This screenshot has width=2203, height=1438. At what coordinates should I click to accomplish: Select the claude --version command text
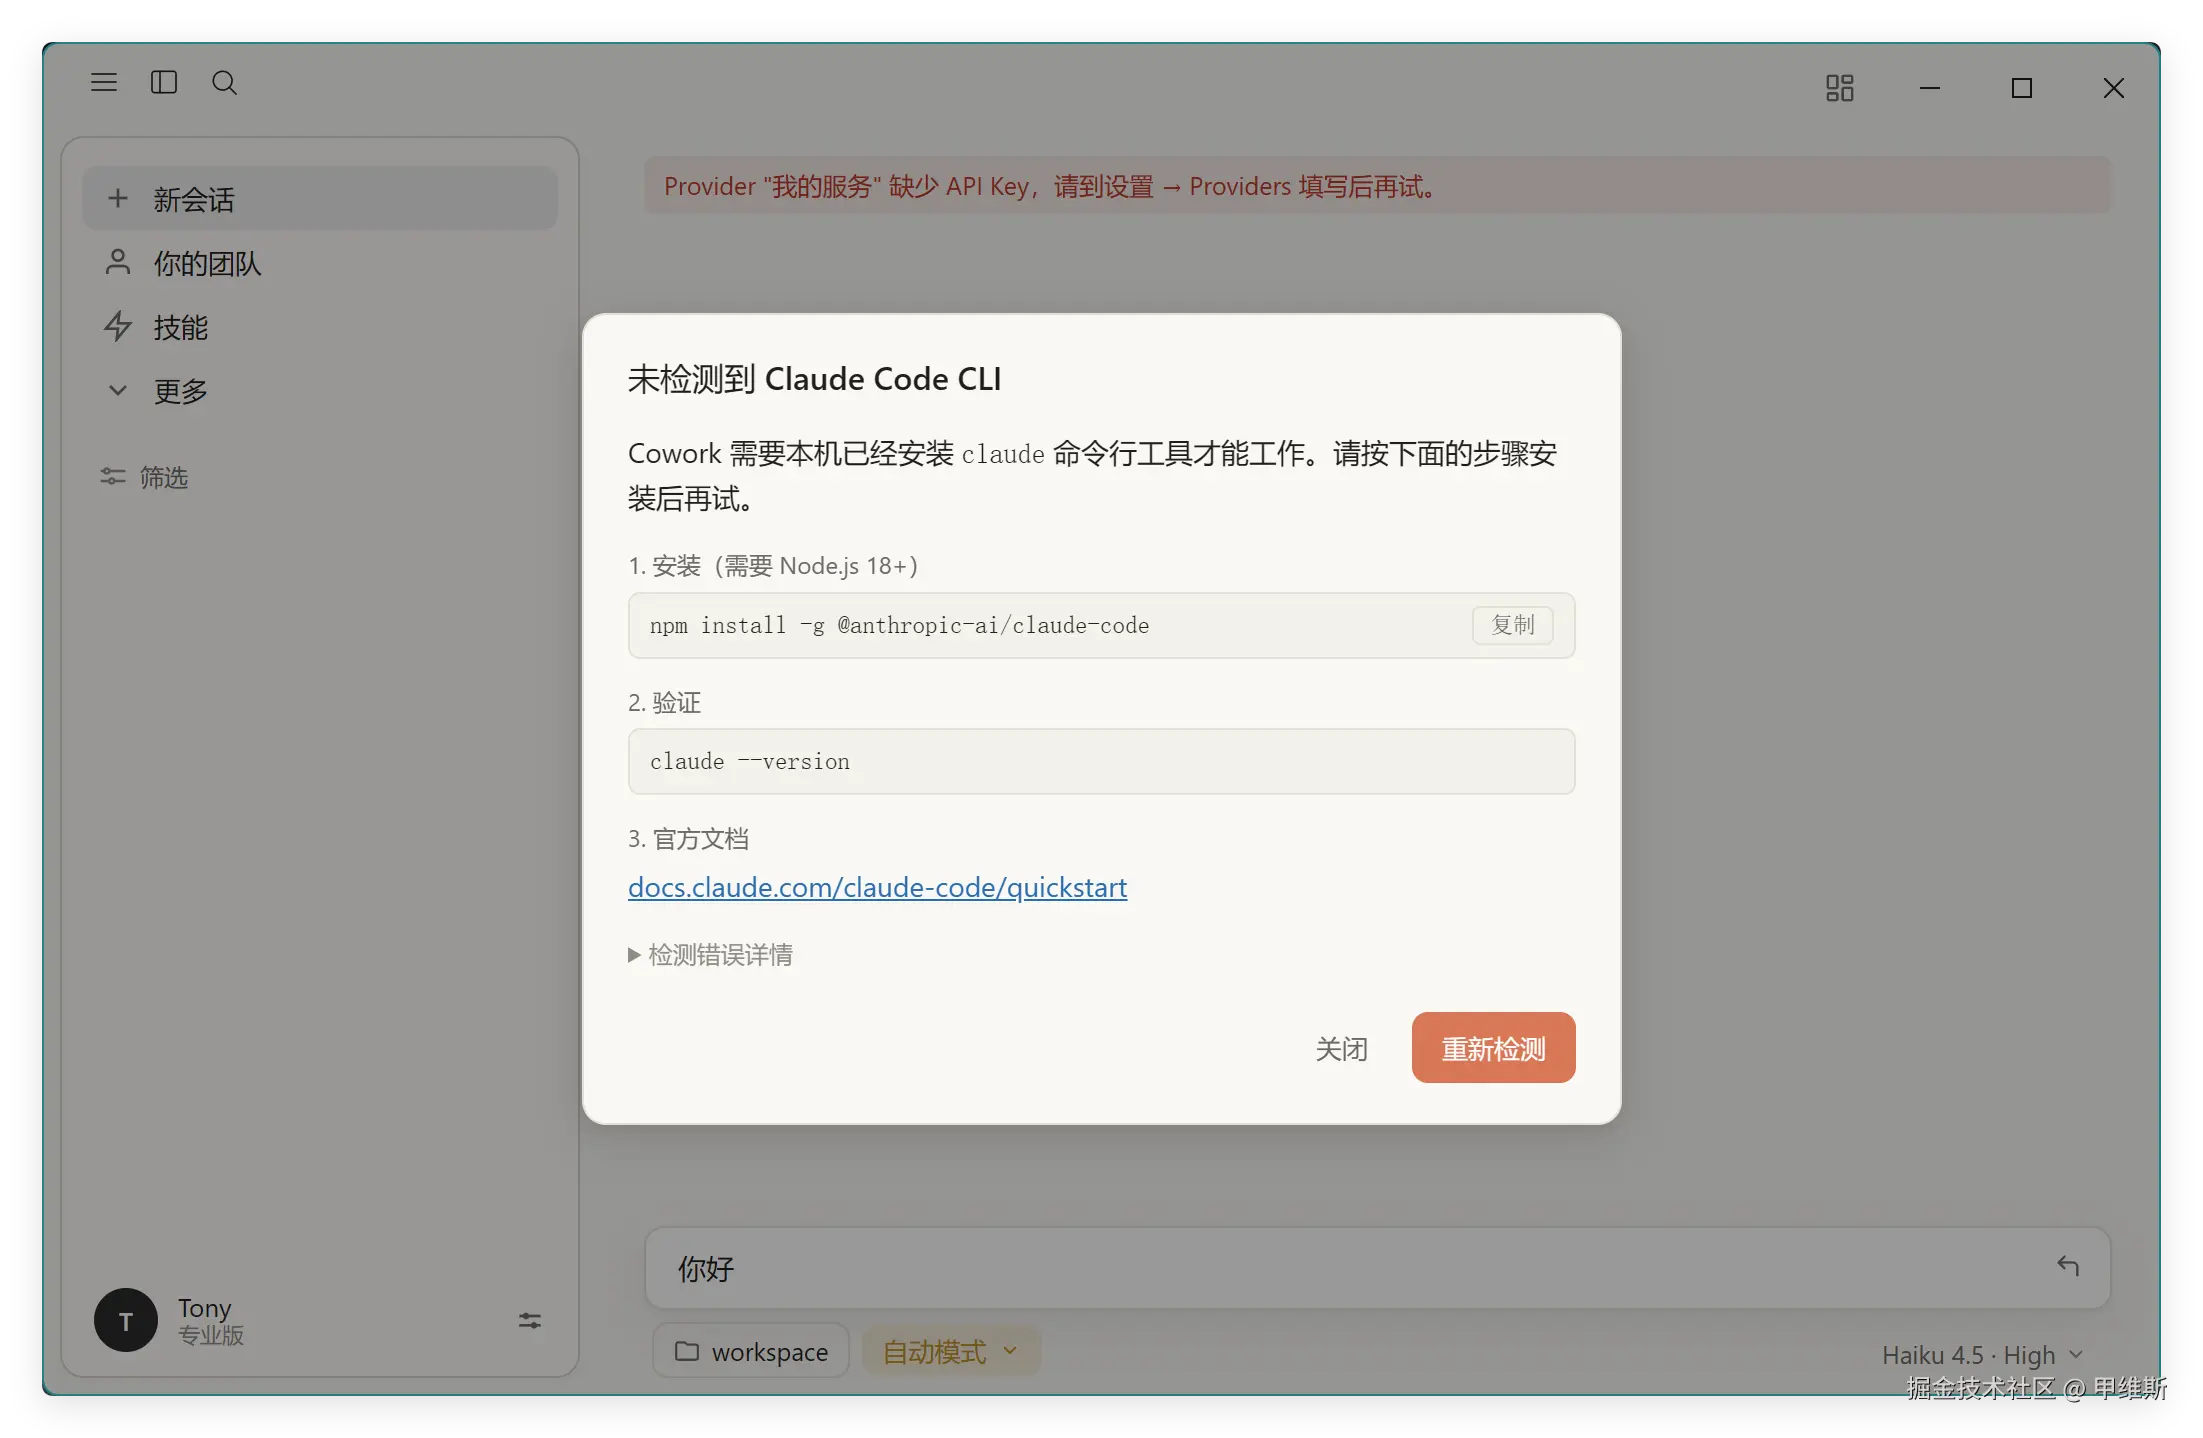[749, 762]
